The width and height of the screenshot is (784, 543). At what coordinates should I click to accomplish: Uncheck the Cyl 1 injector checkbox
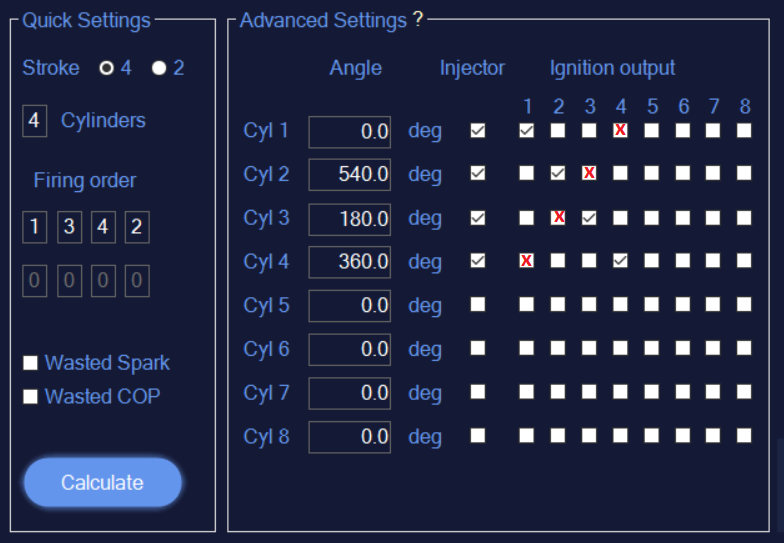click(x=478, y=130)
